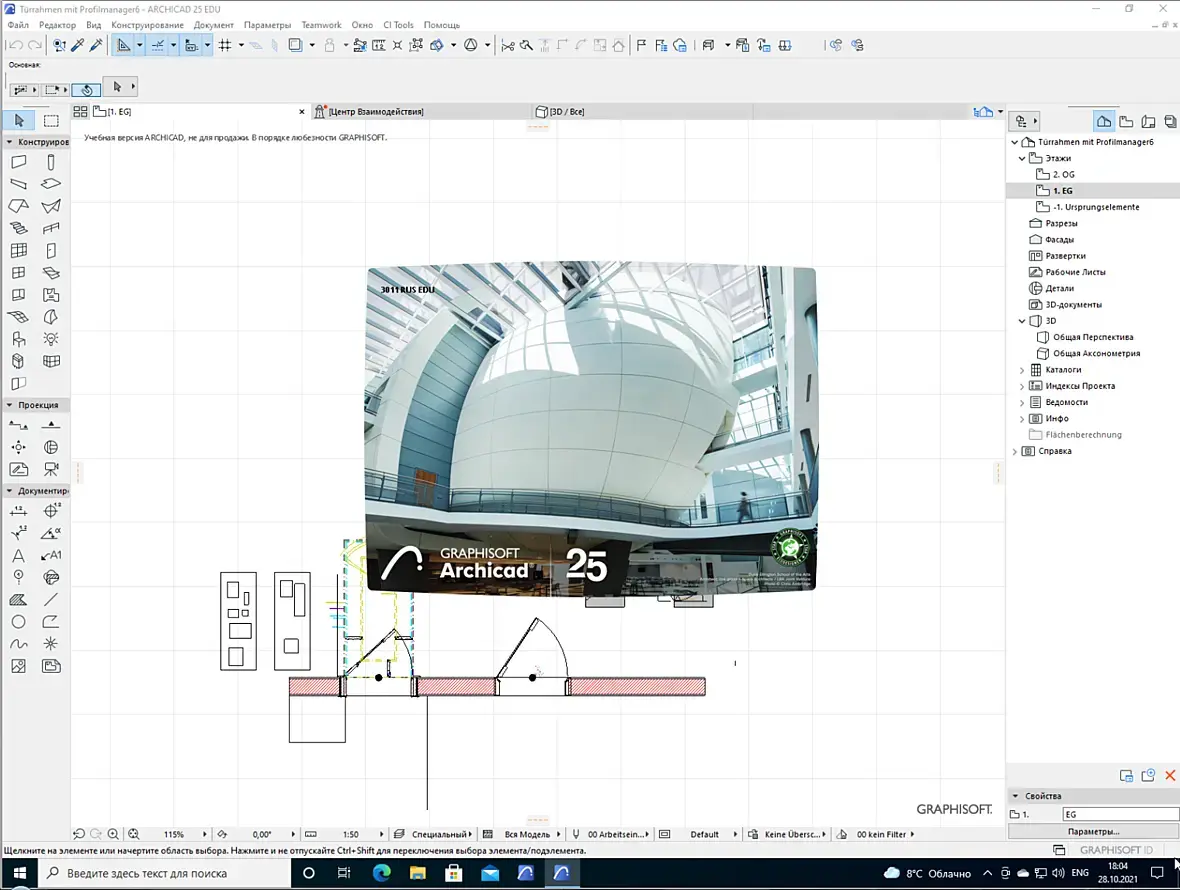This screenshot has height=890, width=1180.
Task: Toggle Trace reference in toolbar
Action: point(295,45)
